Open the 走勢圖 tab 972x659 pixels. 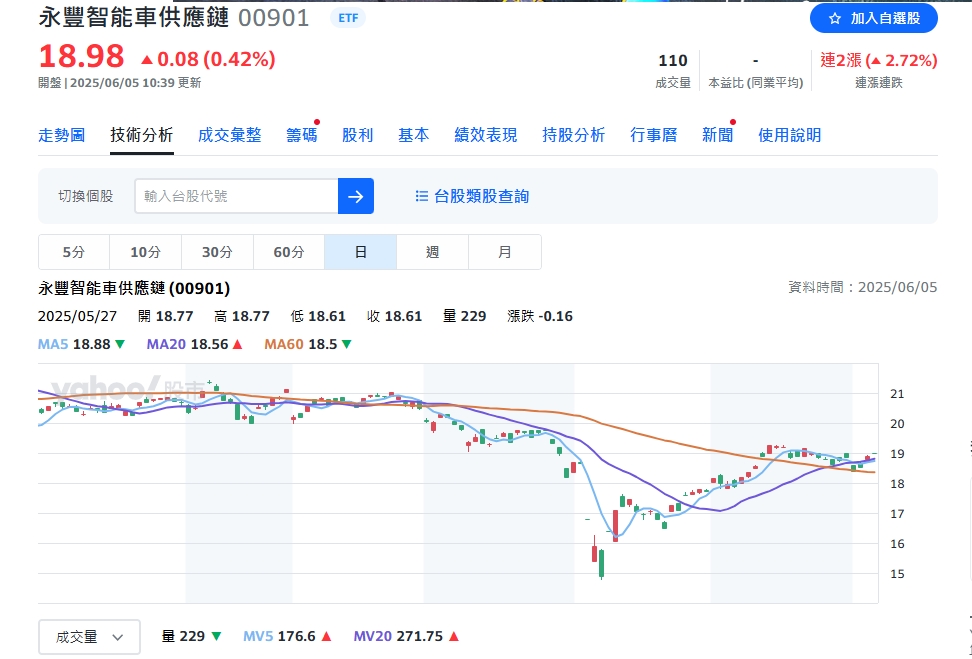[61, 135]
